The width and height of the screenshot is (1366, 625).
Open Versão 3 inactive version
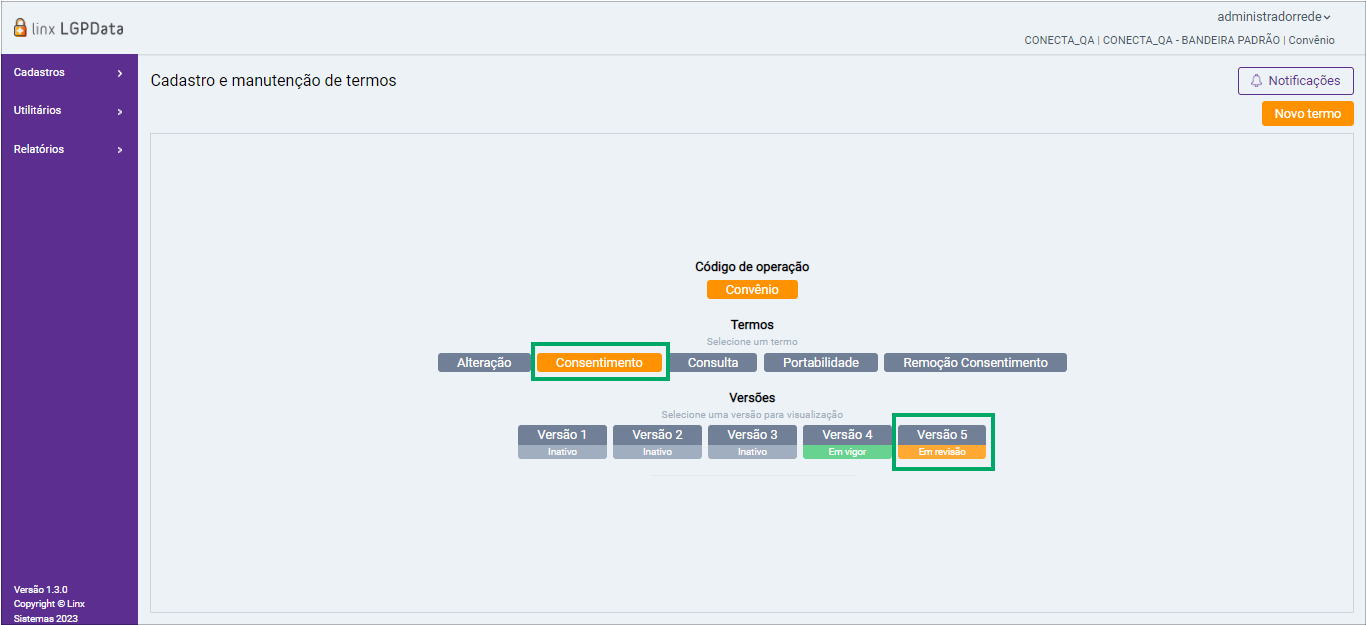[x=752, y=435]
